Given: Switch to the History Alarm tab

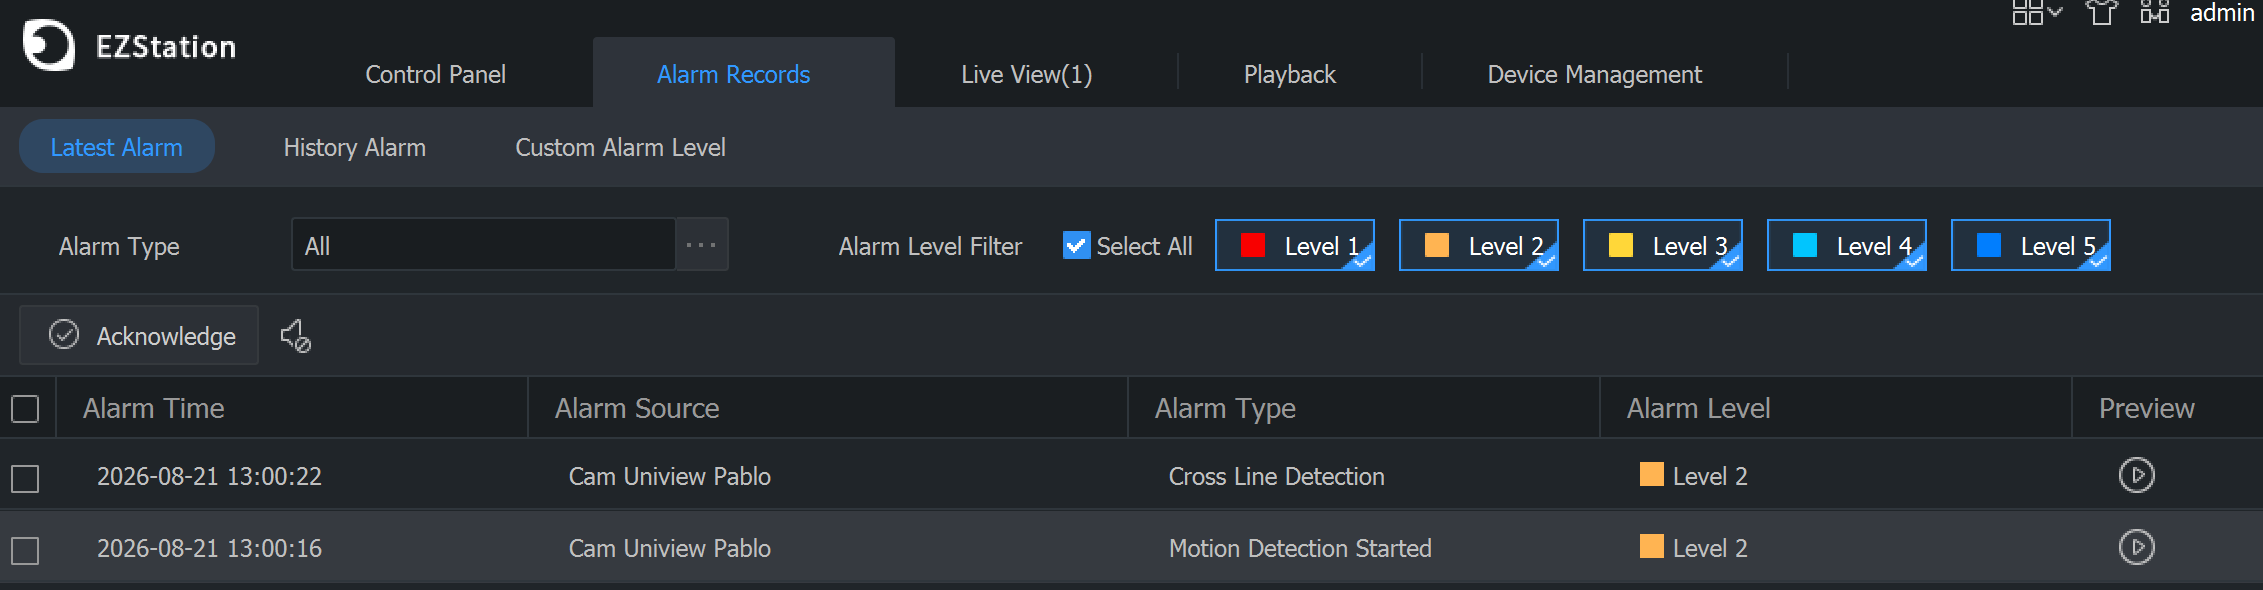Looking at the screenshot, I should pyautogui.click(x=355, y=147).
